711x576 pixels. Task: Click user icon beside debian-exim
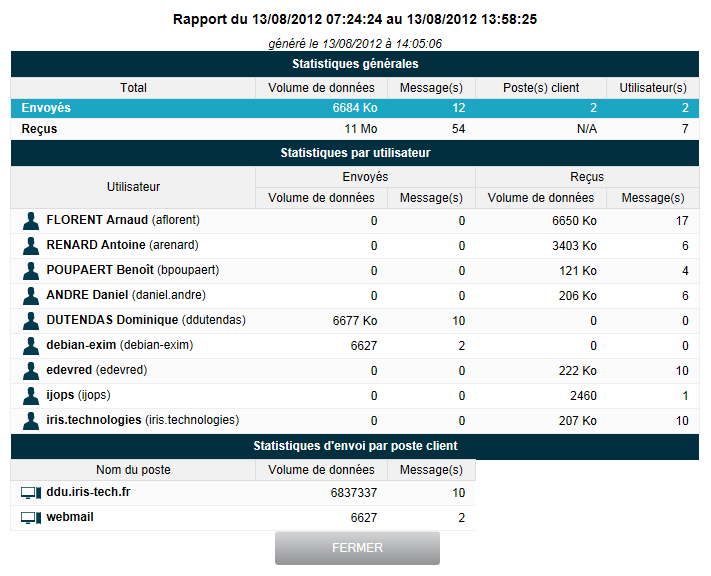pyautogui.click(x=31, y=346)
